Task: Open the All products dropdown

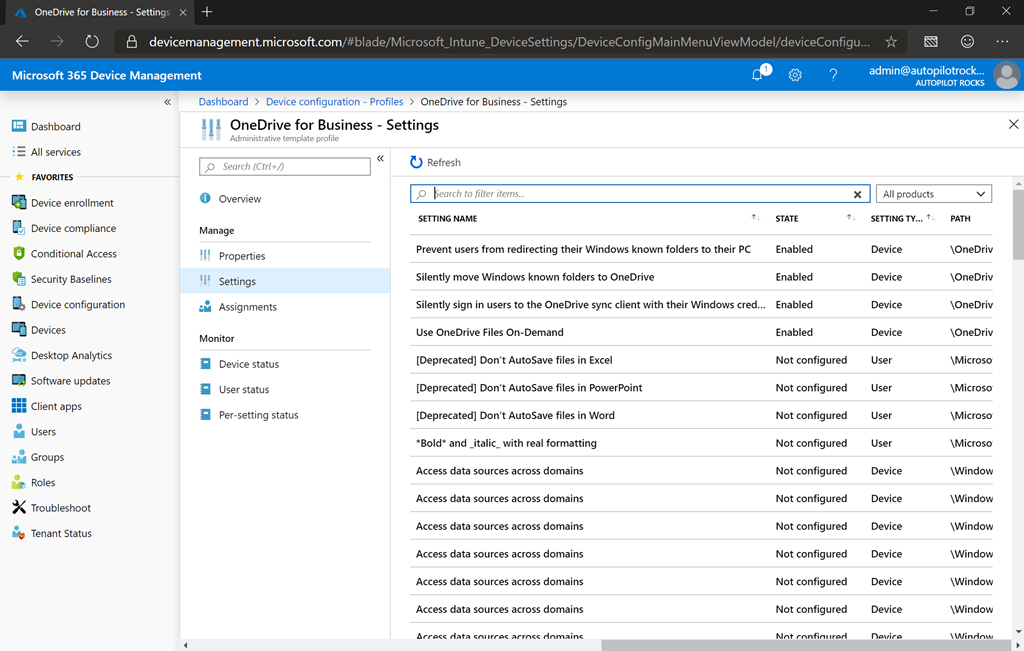Action: coord(933,193)
